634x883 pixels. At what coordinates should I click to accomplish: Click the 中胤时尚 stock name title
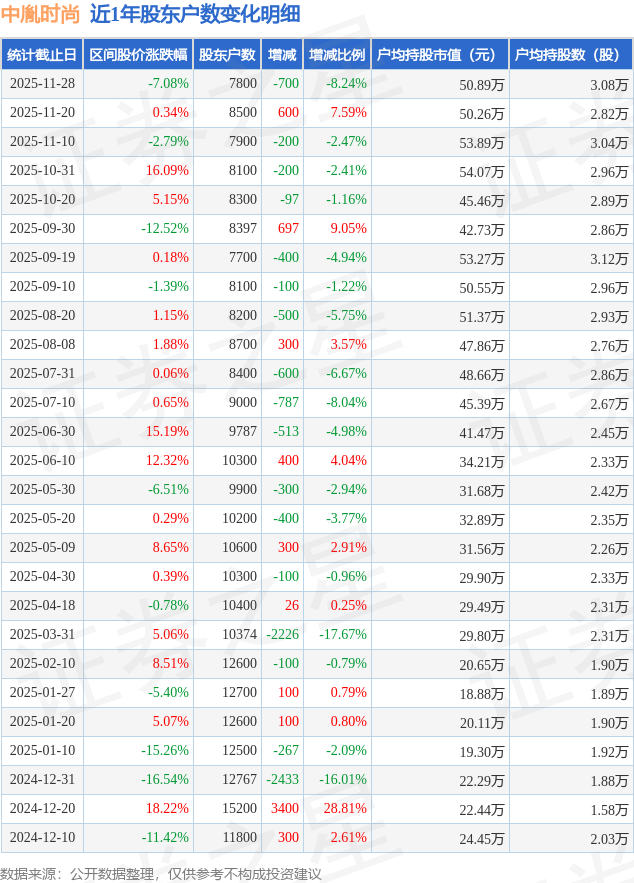[x=41, y=15]
